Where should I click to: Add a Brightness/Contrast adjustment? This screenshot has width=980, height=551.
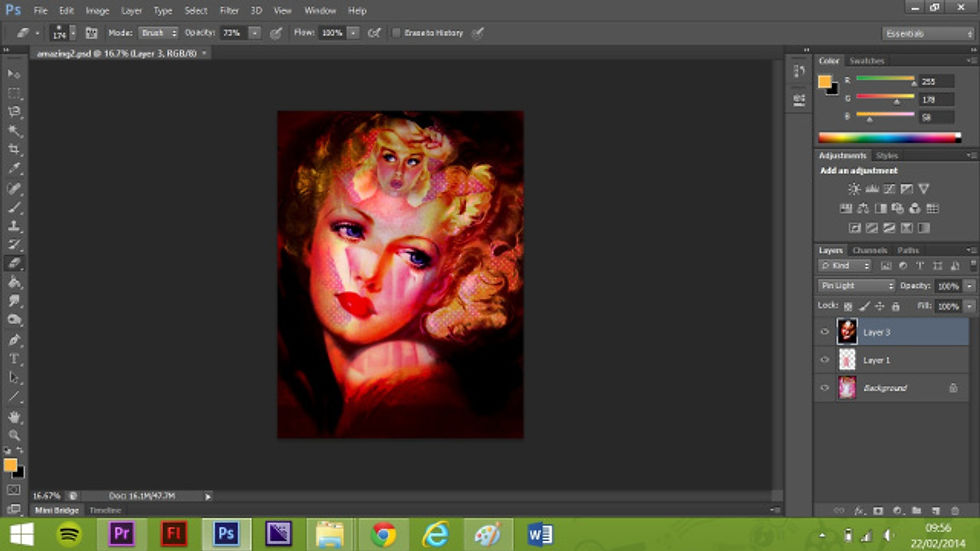(854, 189)
